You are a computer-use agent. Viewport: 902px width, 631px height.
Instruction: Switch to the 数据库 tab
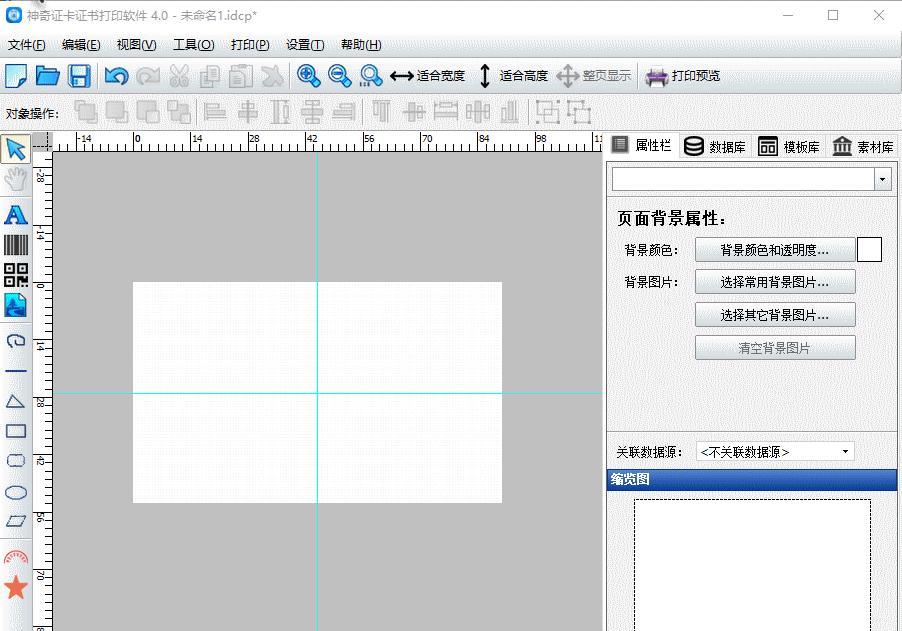tap(715, 147)
